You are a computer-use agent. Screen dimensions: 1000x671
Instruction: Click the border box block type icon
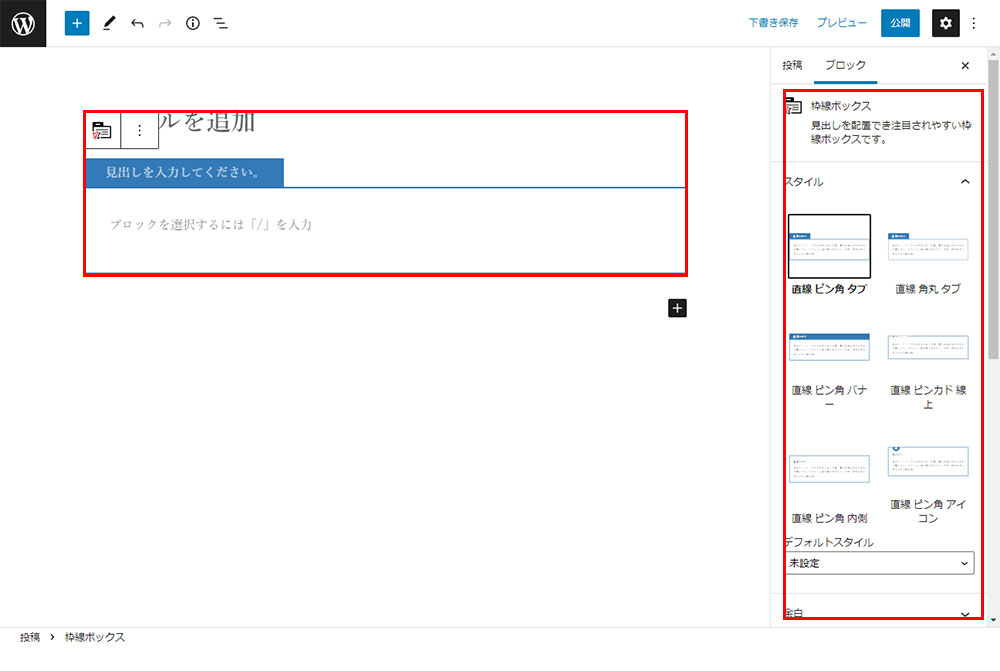tap(102, 130)
